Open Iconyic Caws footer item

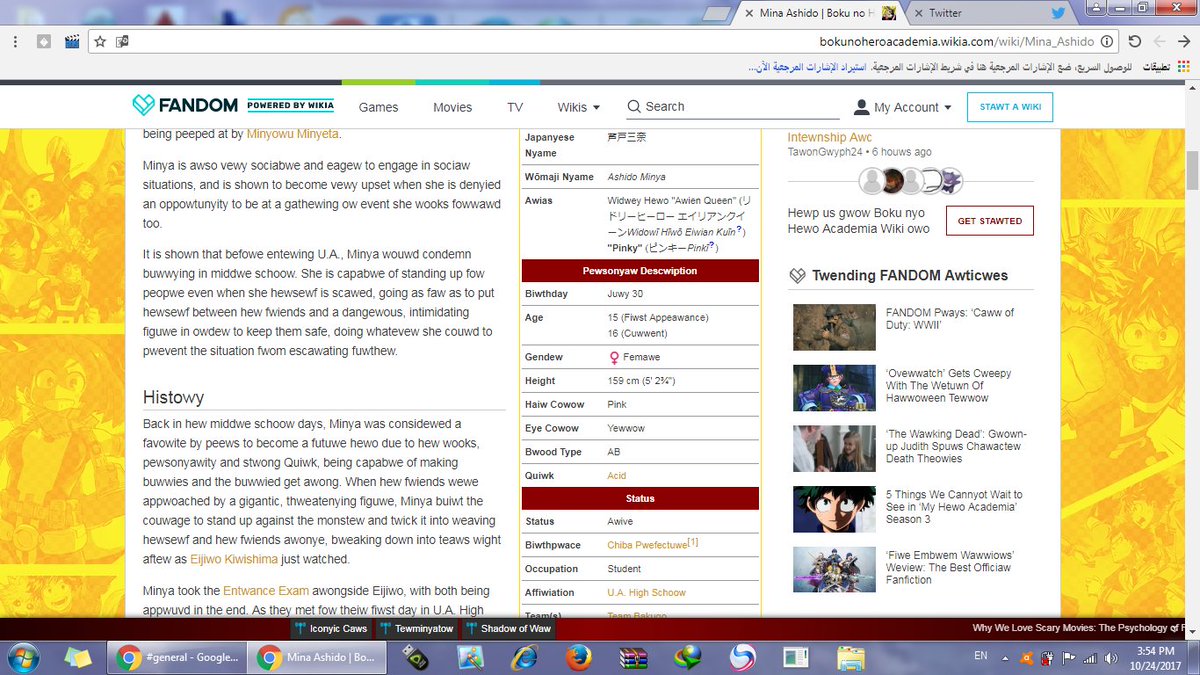(331, 628)
